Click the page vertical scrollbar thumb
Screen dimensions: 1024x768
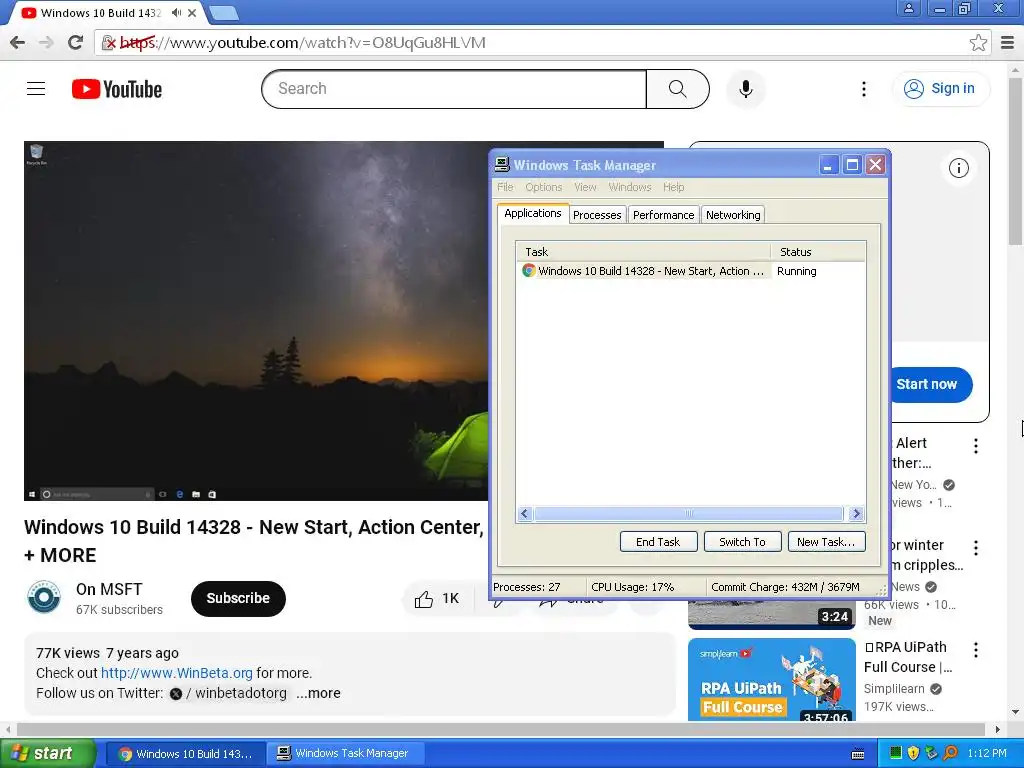coord(1015,160)
